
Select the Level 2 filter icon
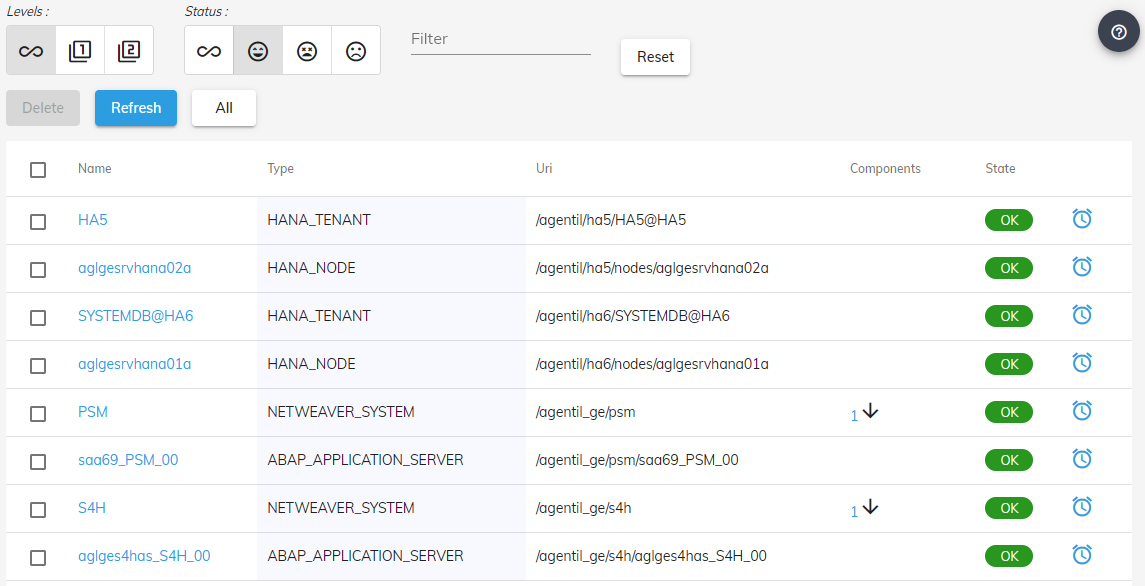[x=129, y=50]
